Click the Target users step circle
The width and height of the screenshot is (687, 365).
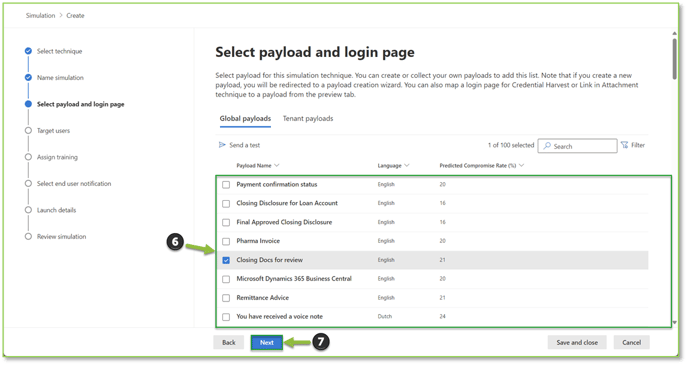28,131
